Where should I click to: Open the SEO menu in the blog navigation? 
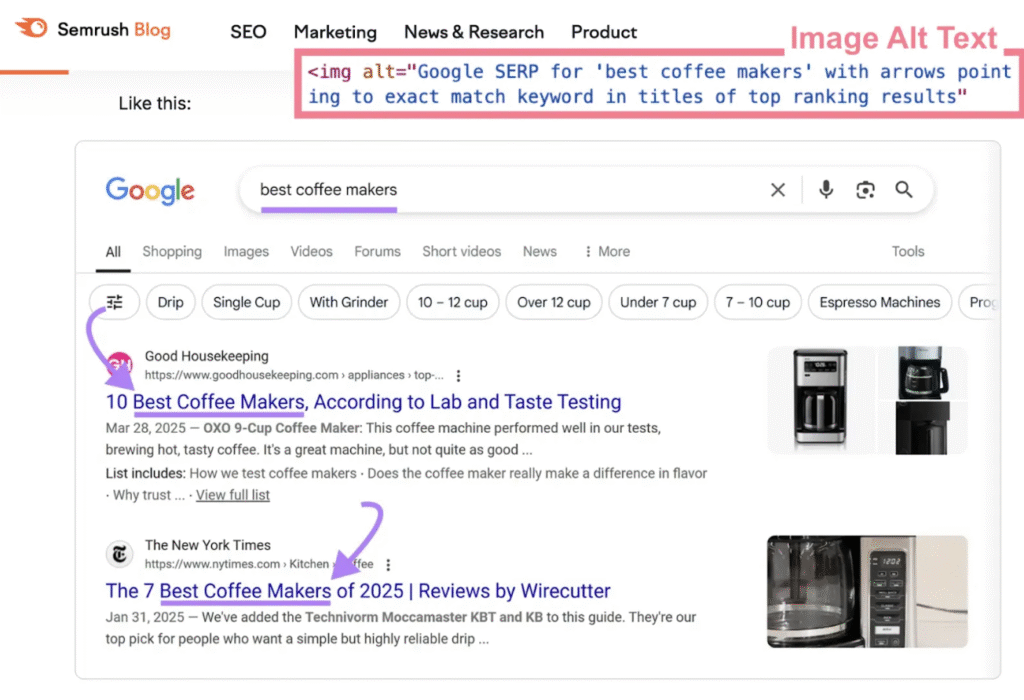(247, 32)
